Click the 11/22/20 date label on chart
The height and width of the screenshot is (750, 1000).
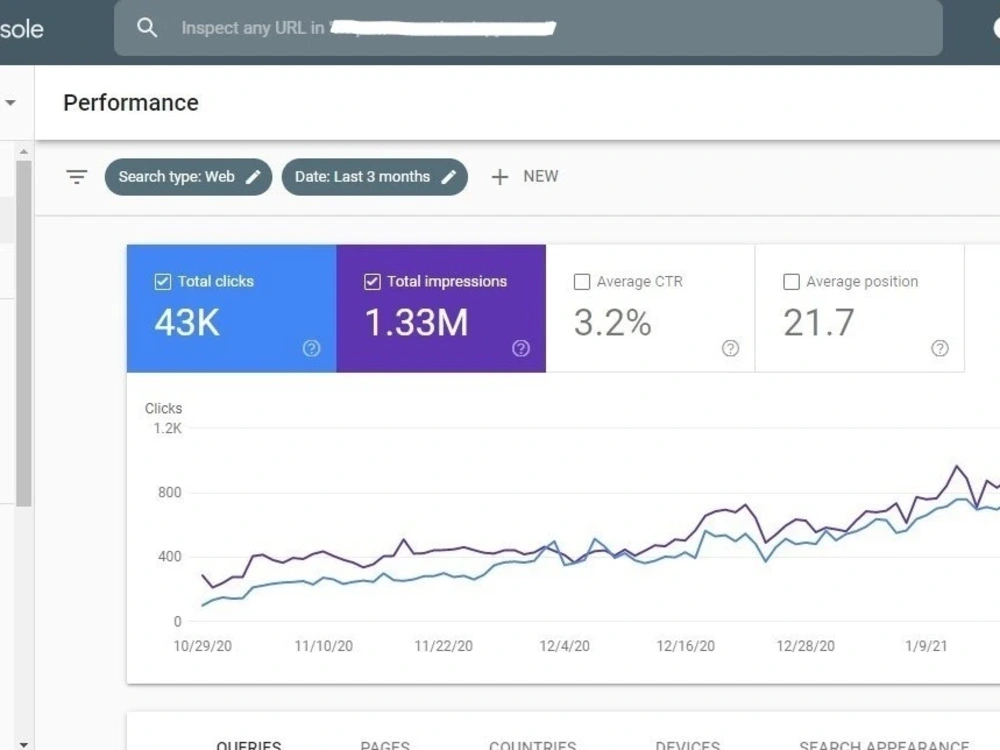point(444,646)
